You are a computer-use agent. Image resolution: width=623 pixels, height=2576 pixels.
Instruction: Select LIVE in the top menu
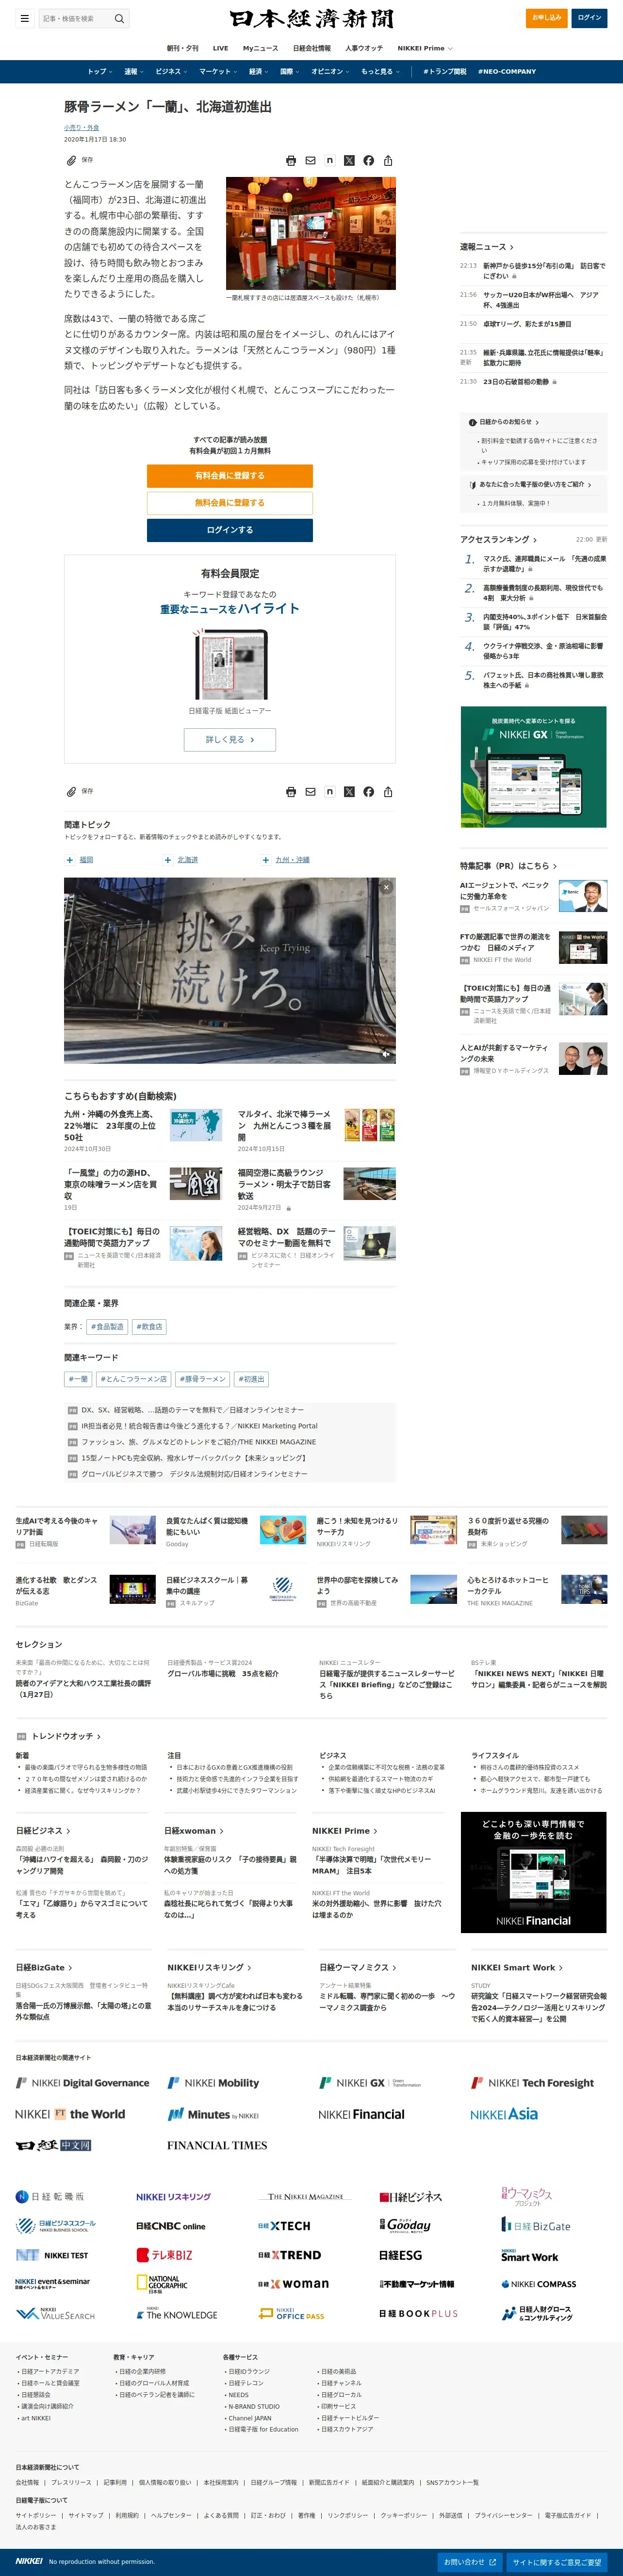tap(220, 48)
